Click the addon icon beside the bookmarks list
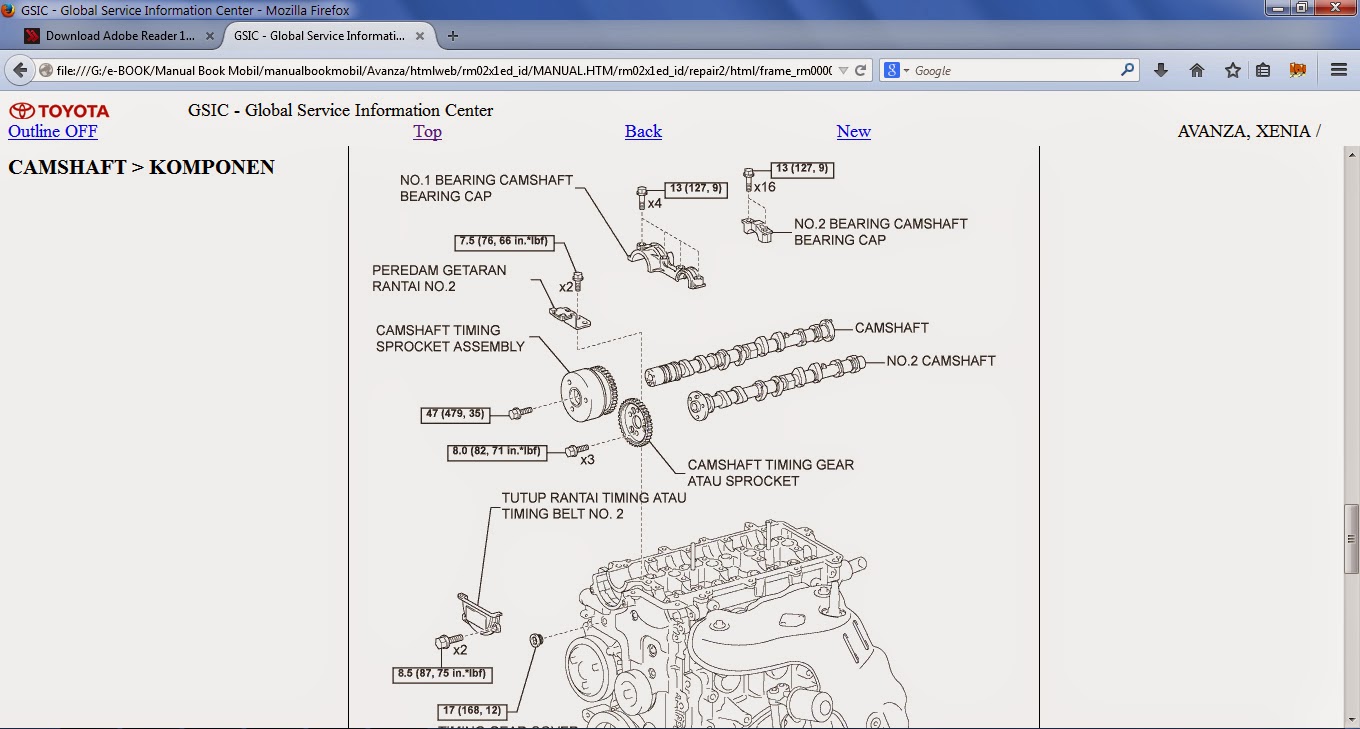 click(x=1298, y=70)
